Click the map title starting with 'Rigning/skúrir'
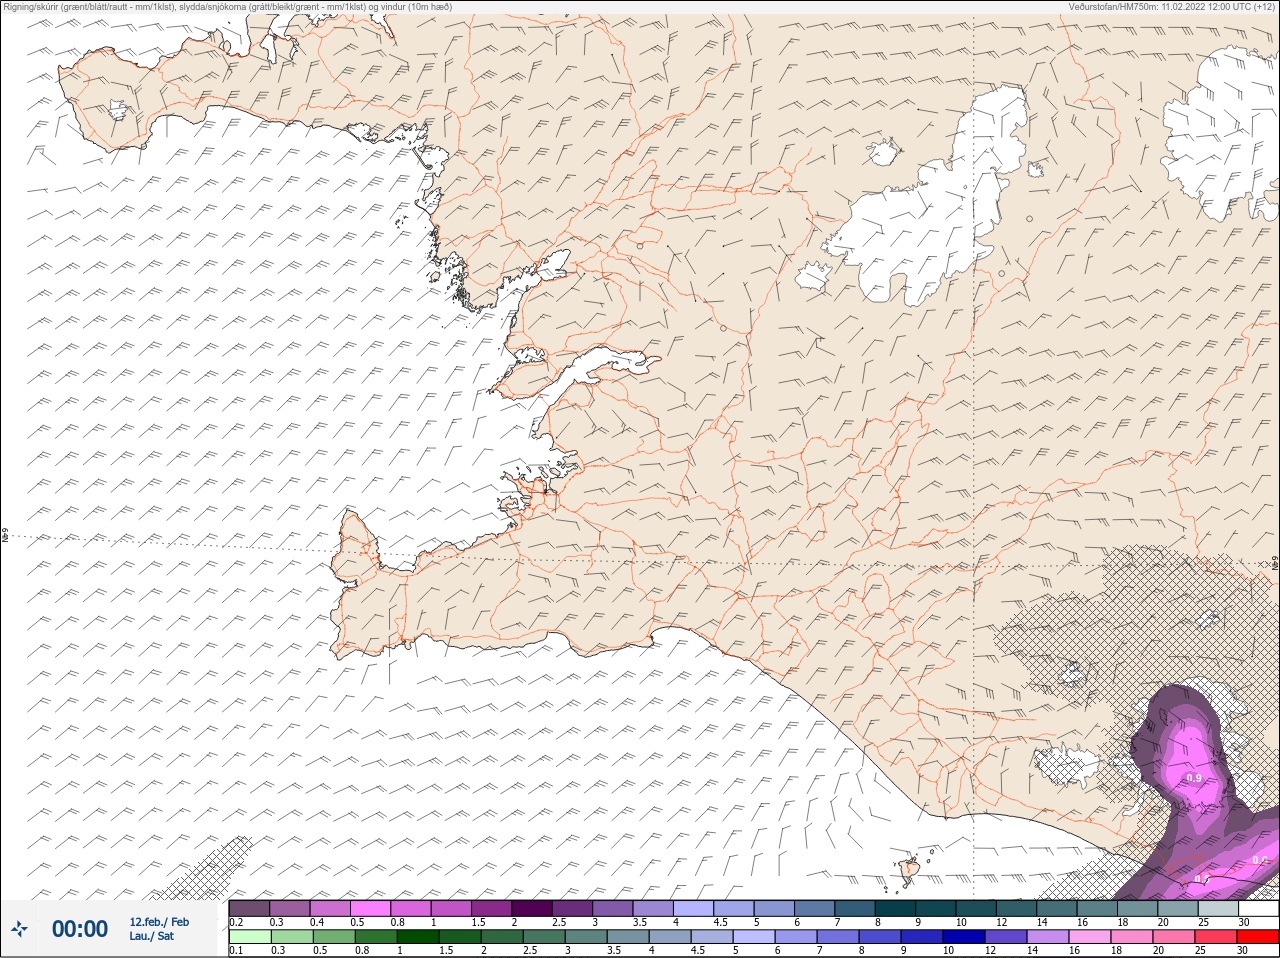The height and width of the screenshot is (958, 1280). tap(227, 6)
